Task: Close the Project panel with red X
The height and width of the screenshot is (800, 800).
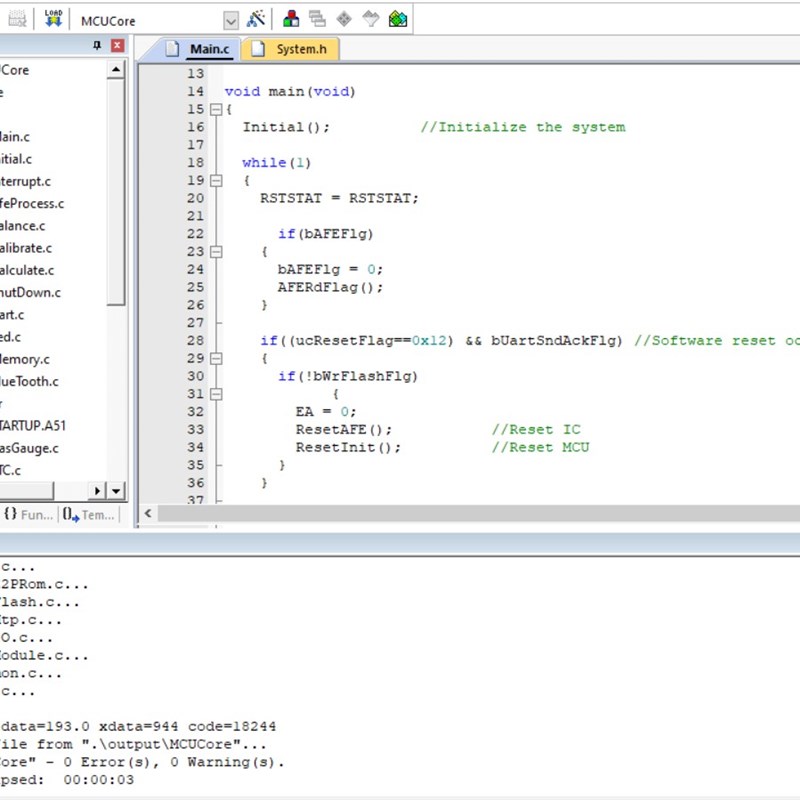Action: click(x=117, y=45)
